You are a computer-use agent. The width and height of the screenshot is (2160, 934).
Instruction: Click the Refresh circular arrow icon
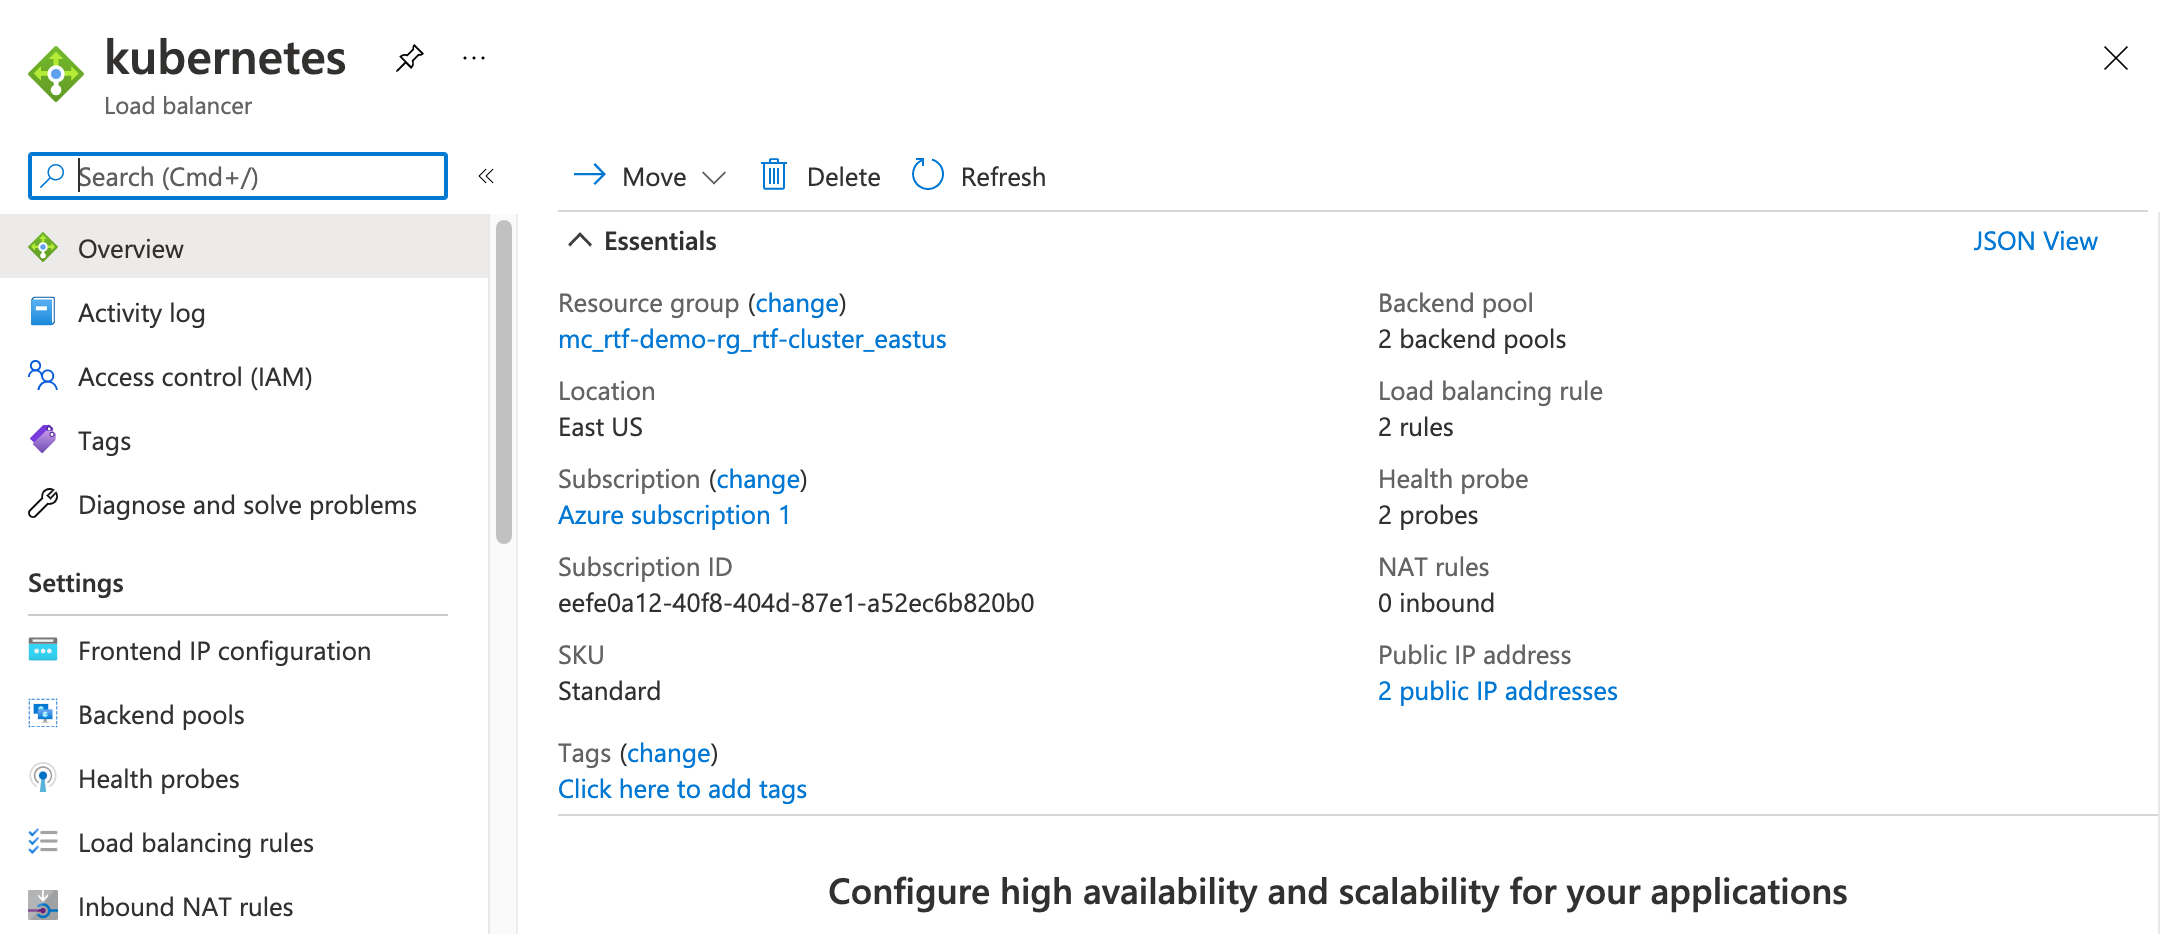click(927, 174)
